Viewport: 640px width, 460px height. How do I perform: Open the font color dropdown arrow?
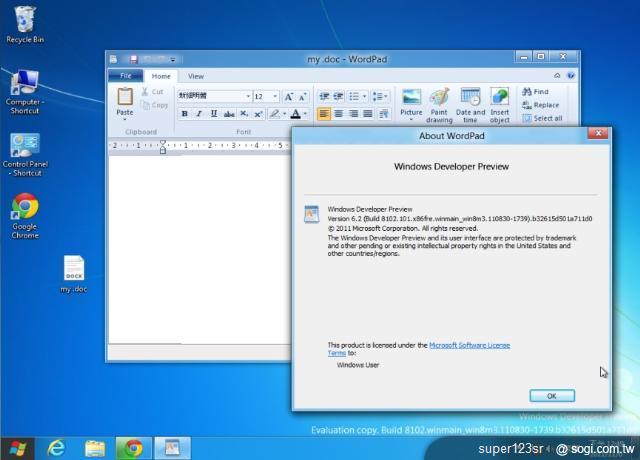pyautogui.click(x=305, y=114)
